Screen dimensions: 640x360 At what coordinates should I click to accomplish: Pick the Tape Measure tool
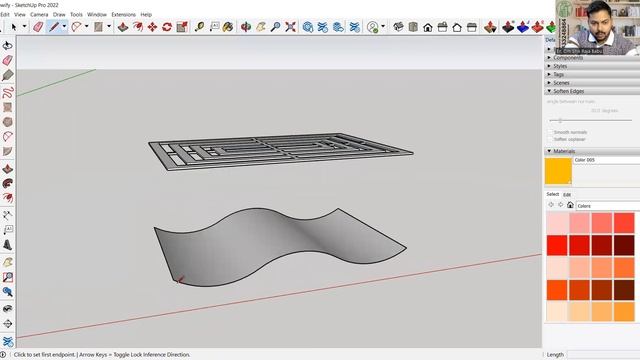(x=199, y=27)
